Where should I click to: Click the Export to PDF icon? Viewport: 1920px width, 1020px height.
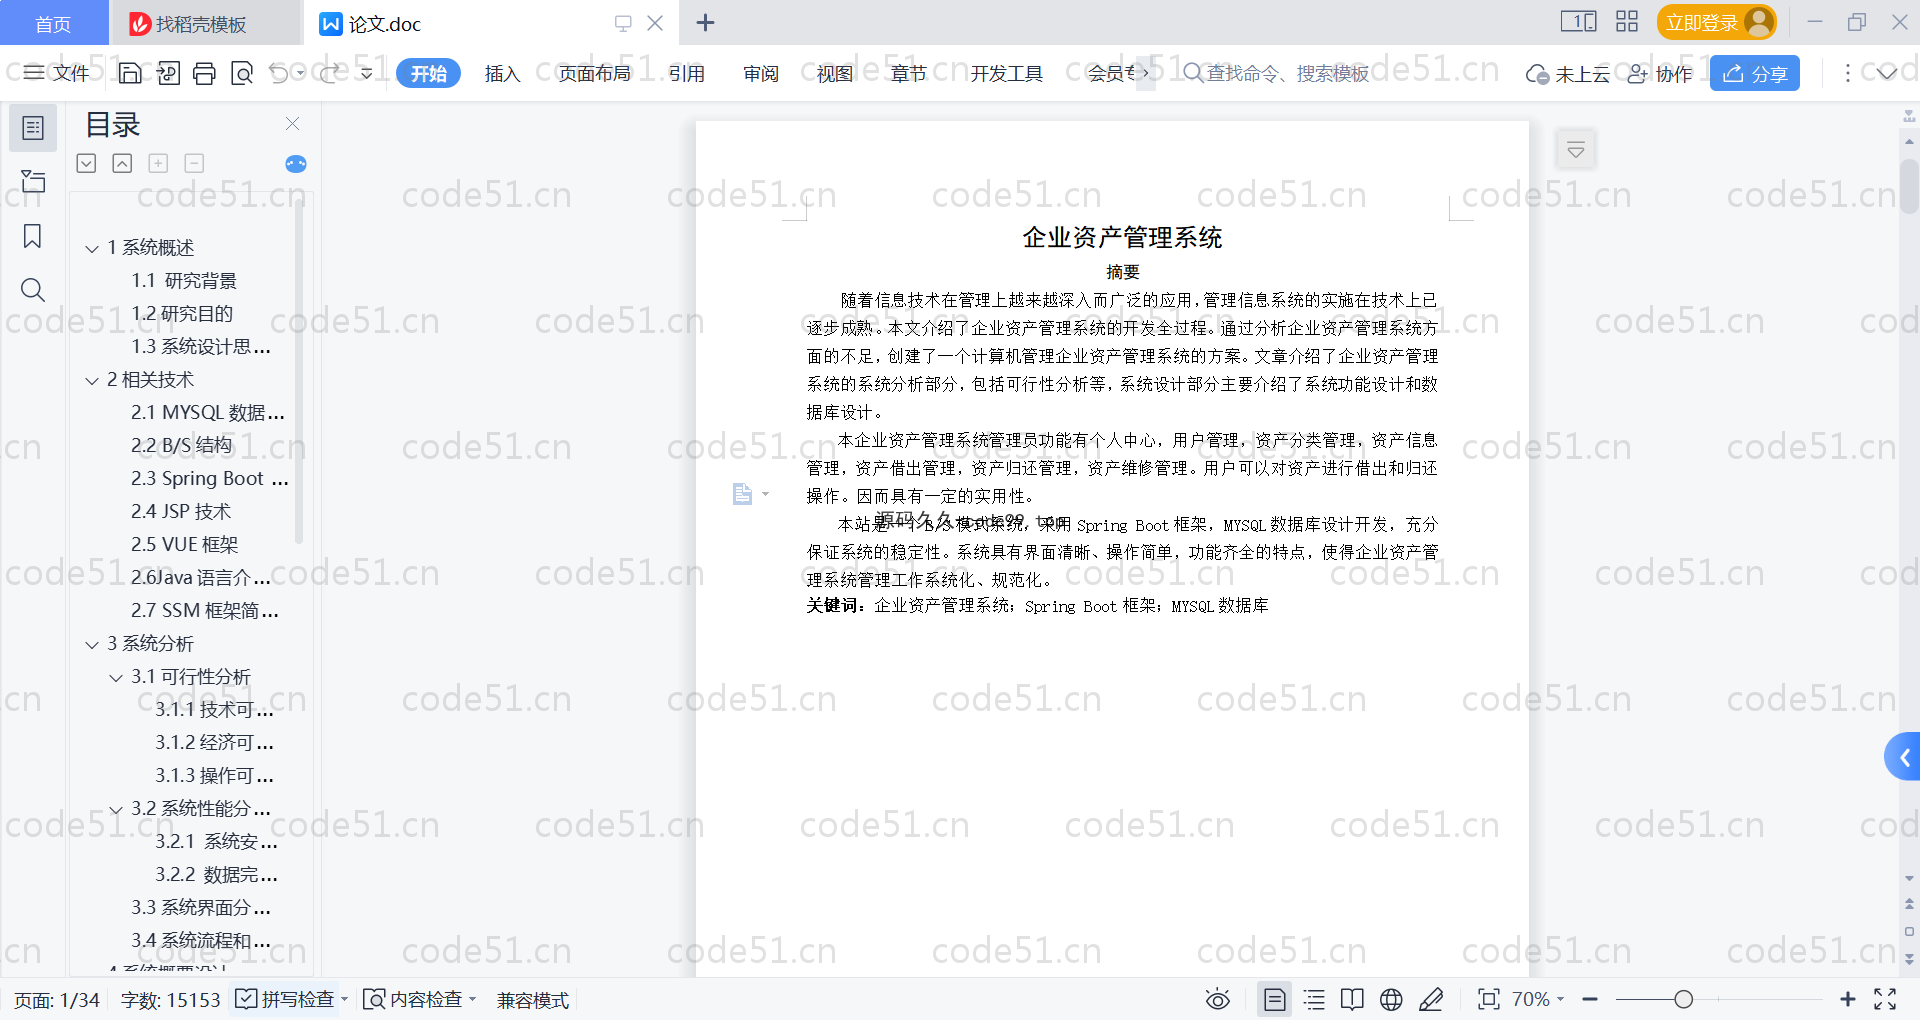(x=168, y=73)
